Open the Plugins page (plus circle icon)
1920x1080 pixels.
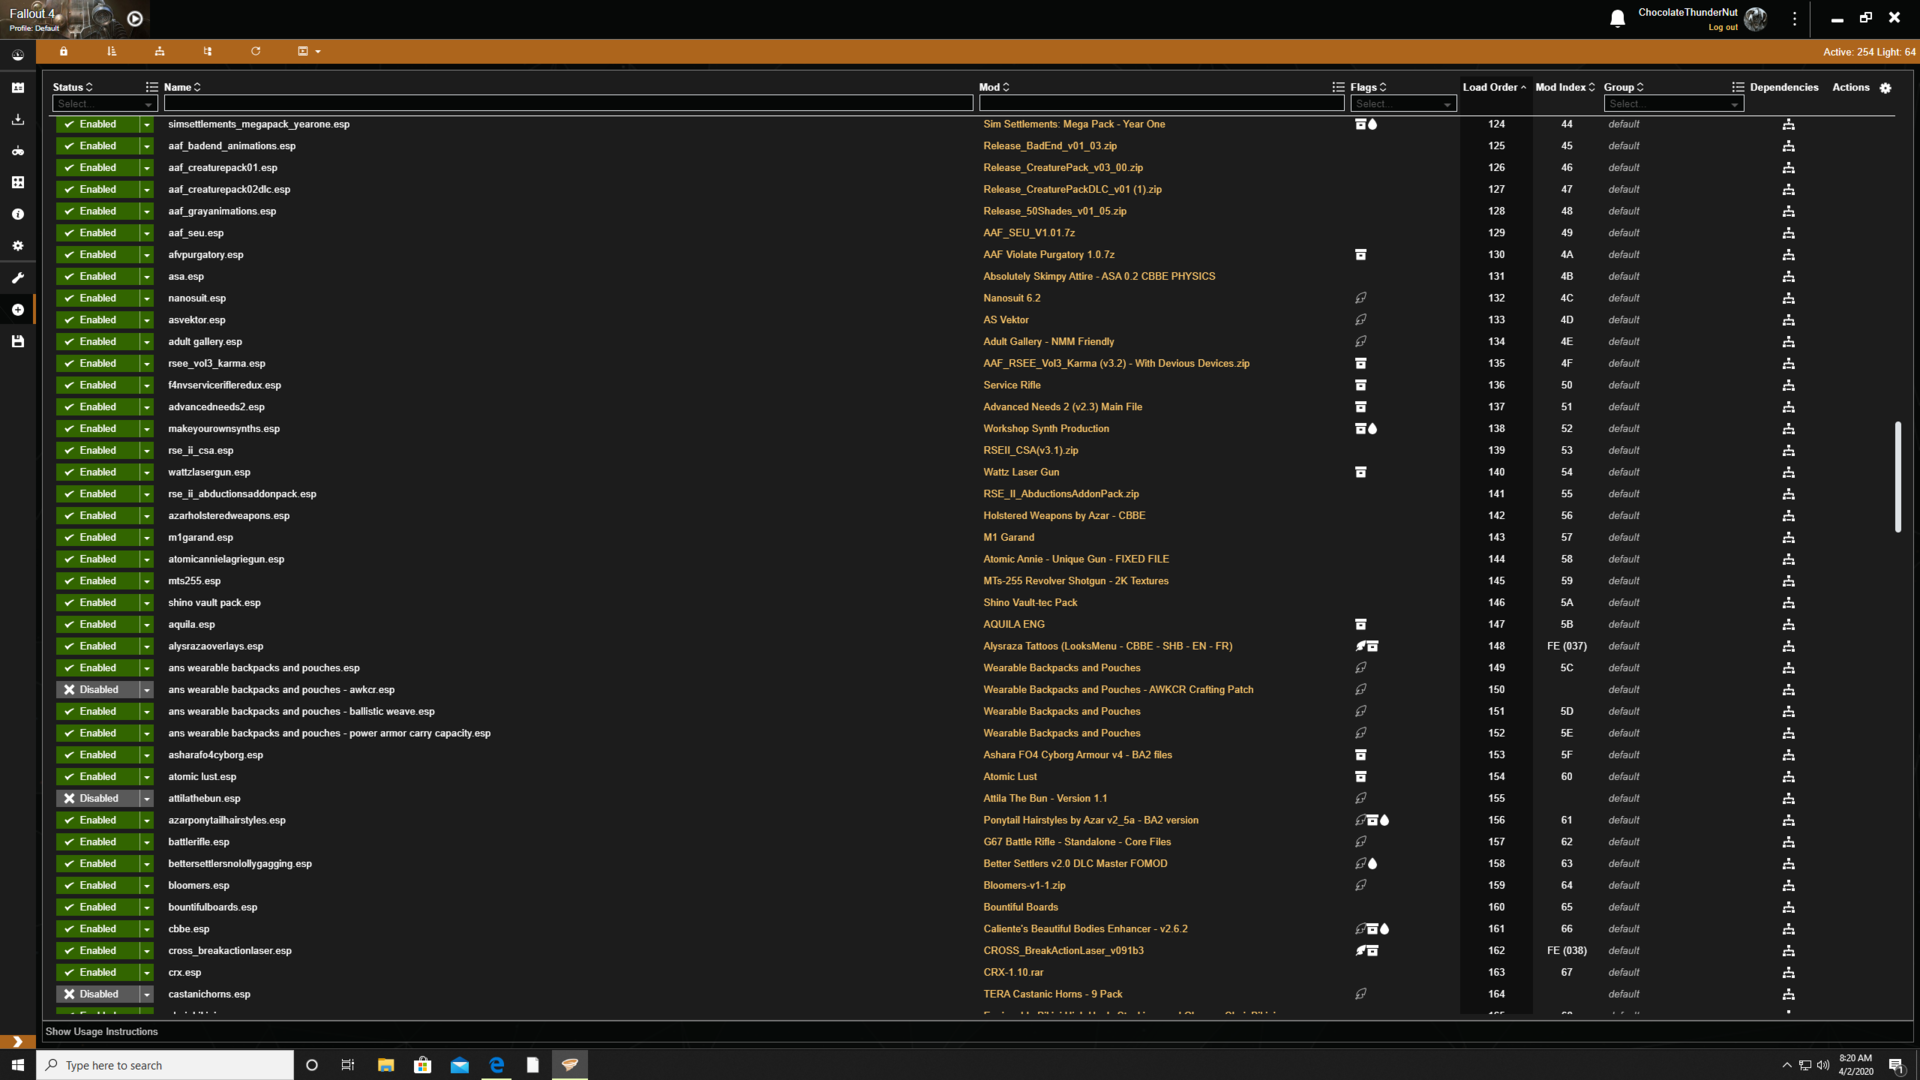point(17,310)
